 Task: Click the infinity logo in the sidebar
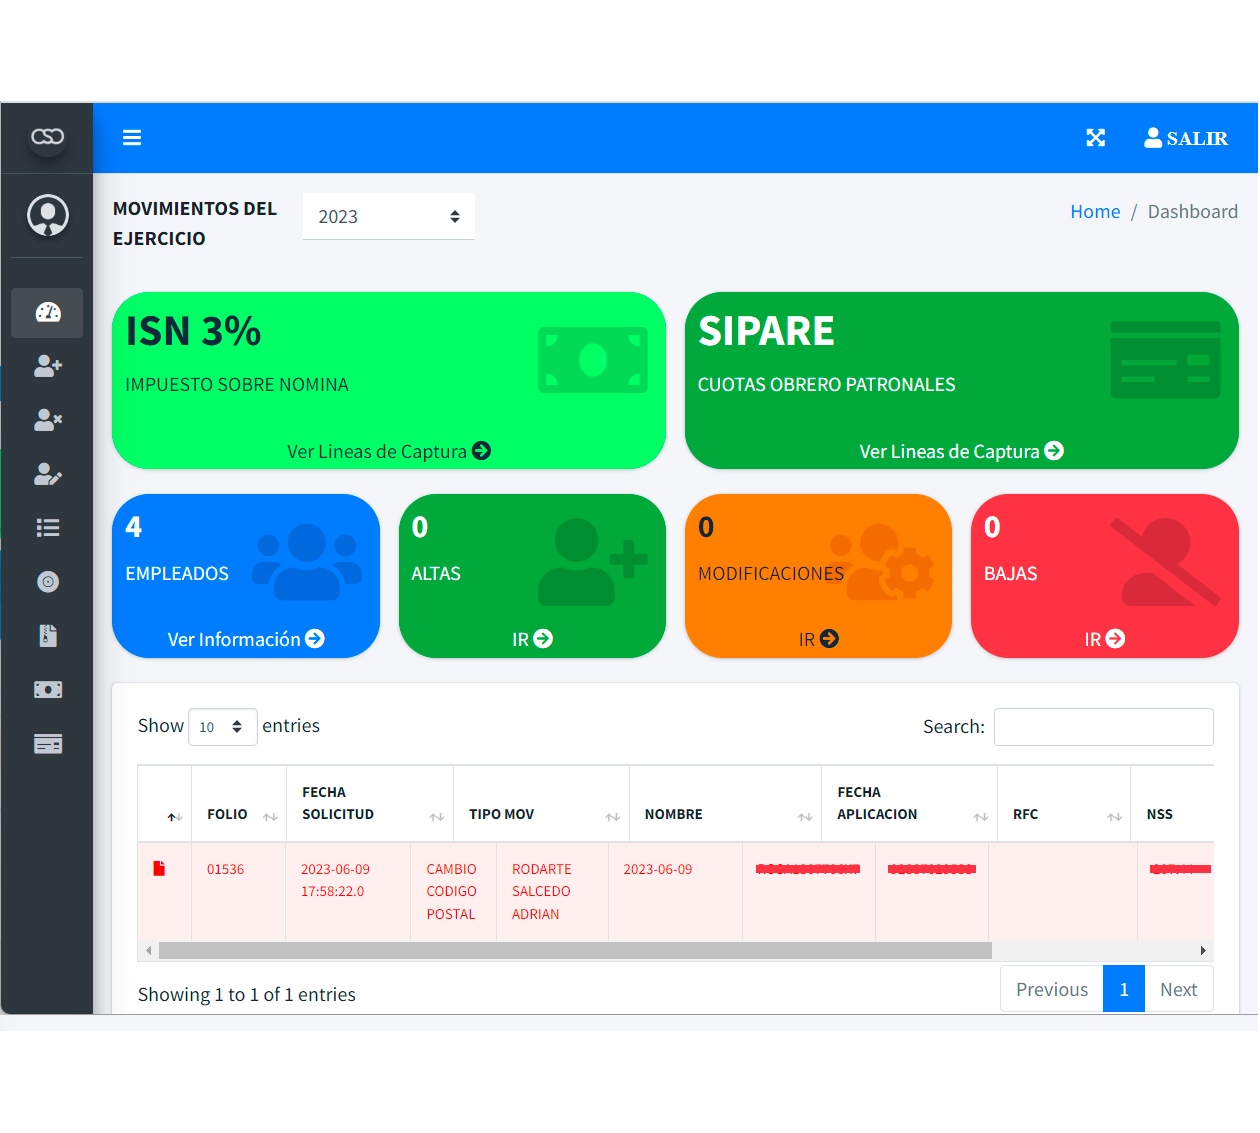tap(47, 136)
